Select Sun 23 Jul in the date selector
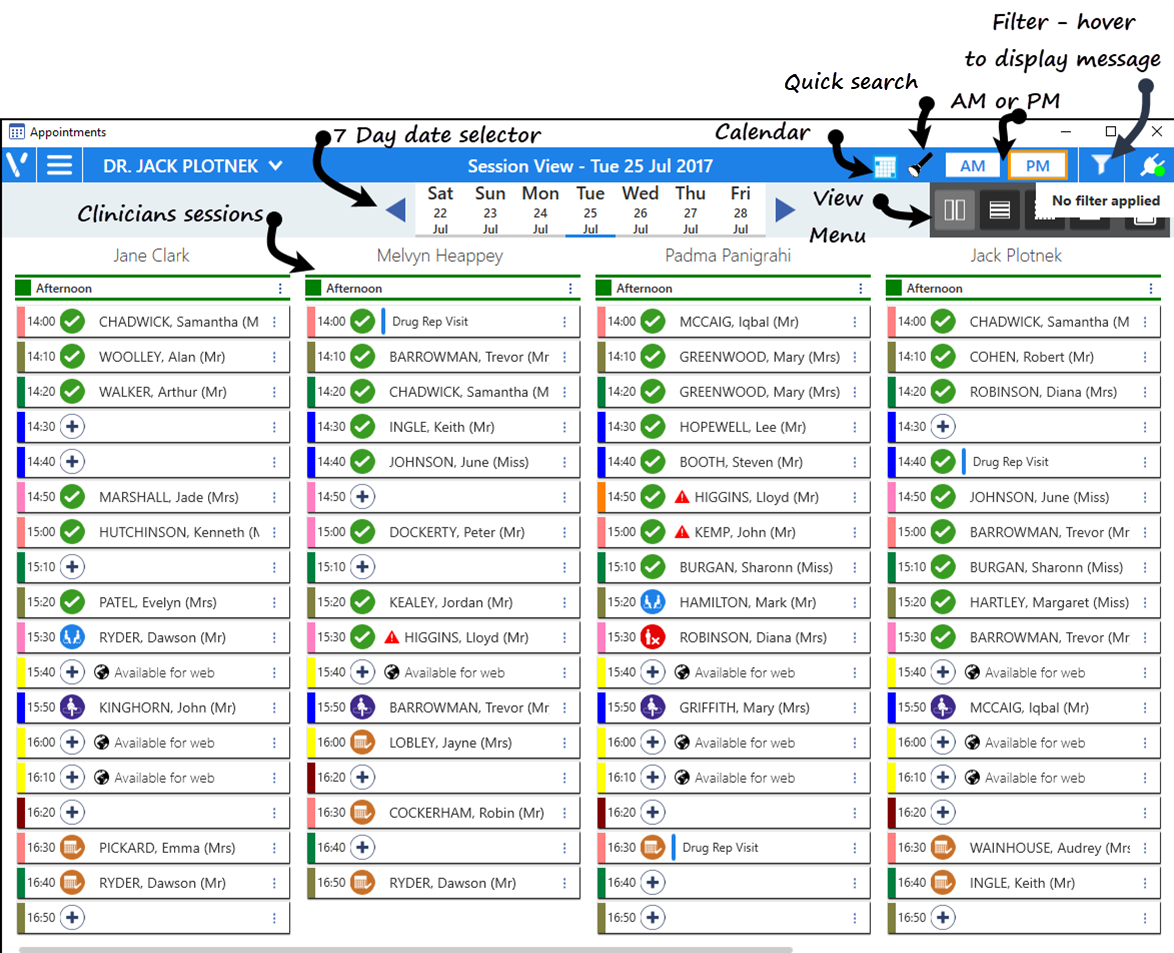The width and height of the screenshot is (1174, 953). pos(490,210)
